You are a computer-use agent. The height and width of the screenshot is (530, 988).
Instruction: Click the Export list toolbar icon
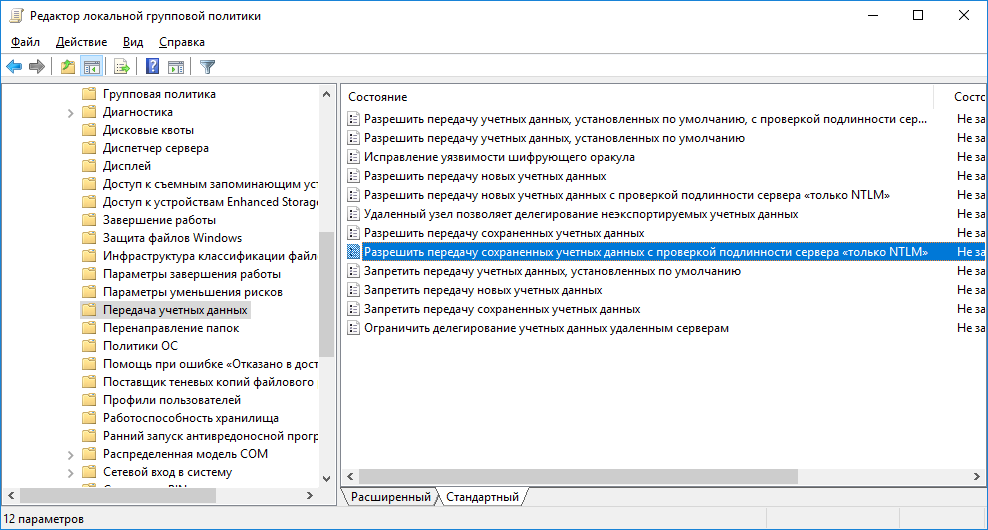coord(122,67)
